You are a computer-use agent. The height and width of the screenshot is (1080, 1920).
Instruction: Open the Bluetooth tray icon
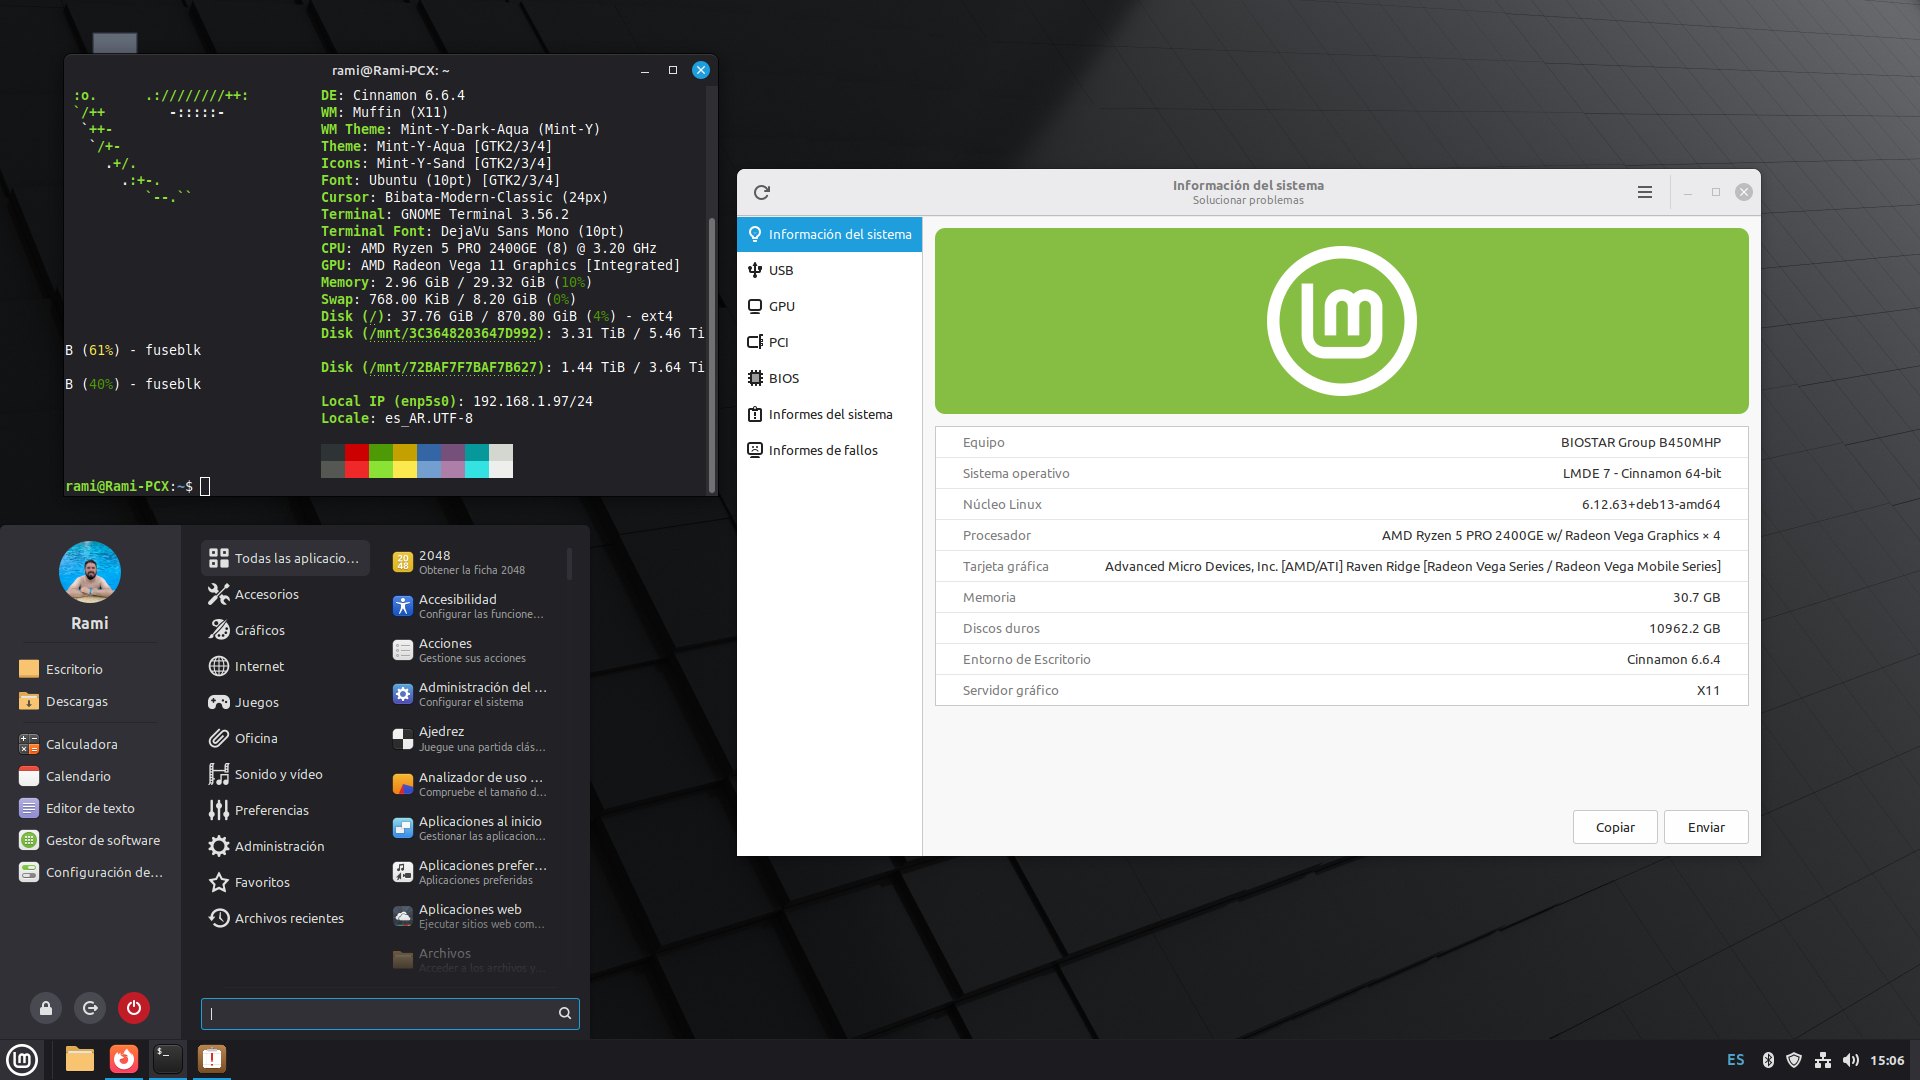click(1767, 1060)
